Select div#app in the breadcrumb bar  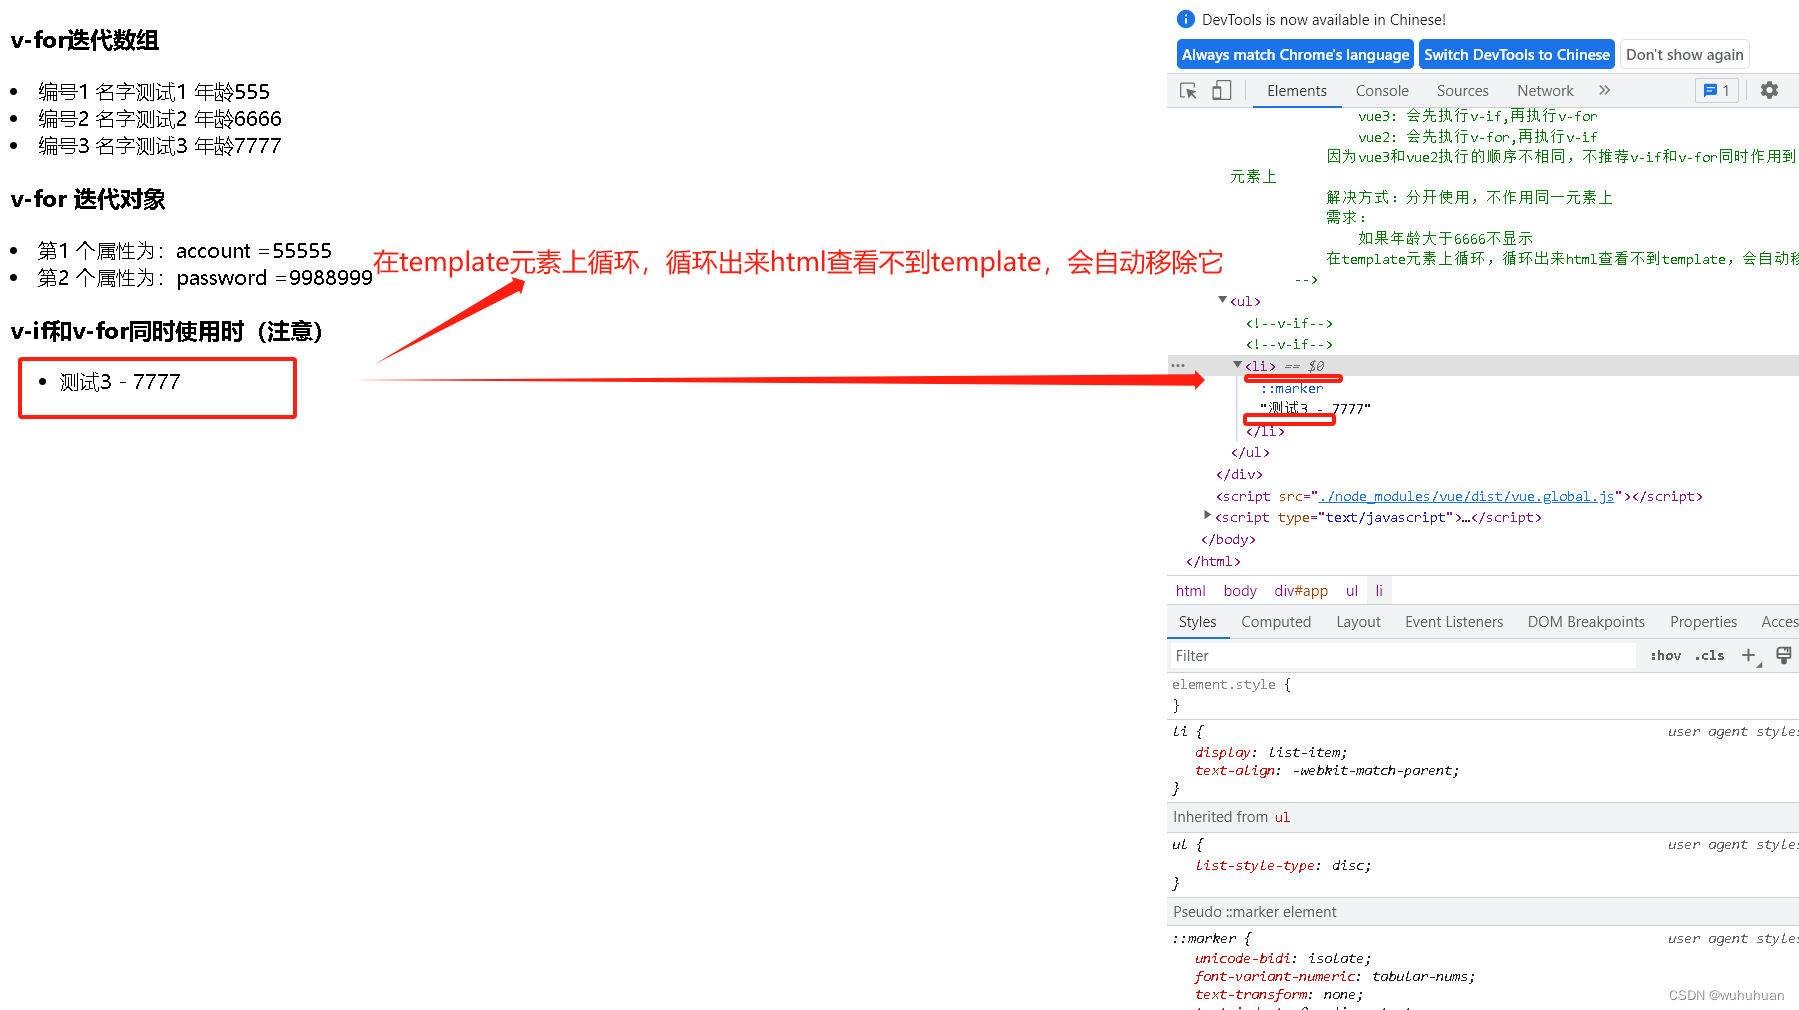tap(1301, 591)
